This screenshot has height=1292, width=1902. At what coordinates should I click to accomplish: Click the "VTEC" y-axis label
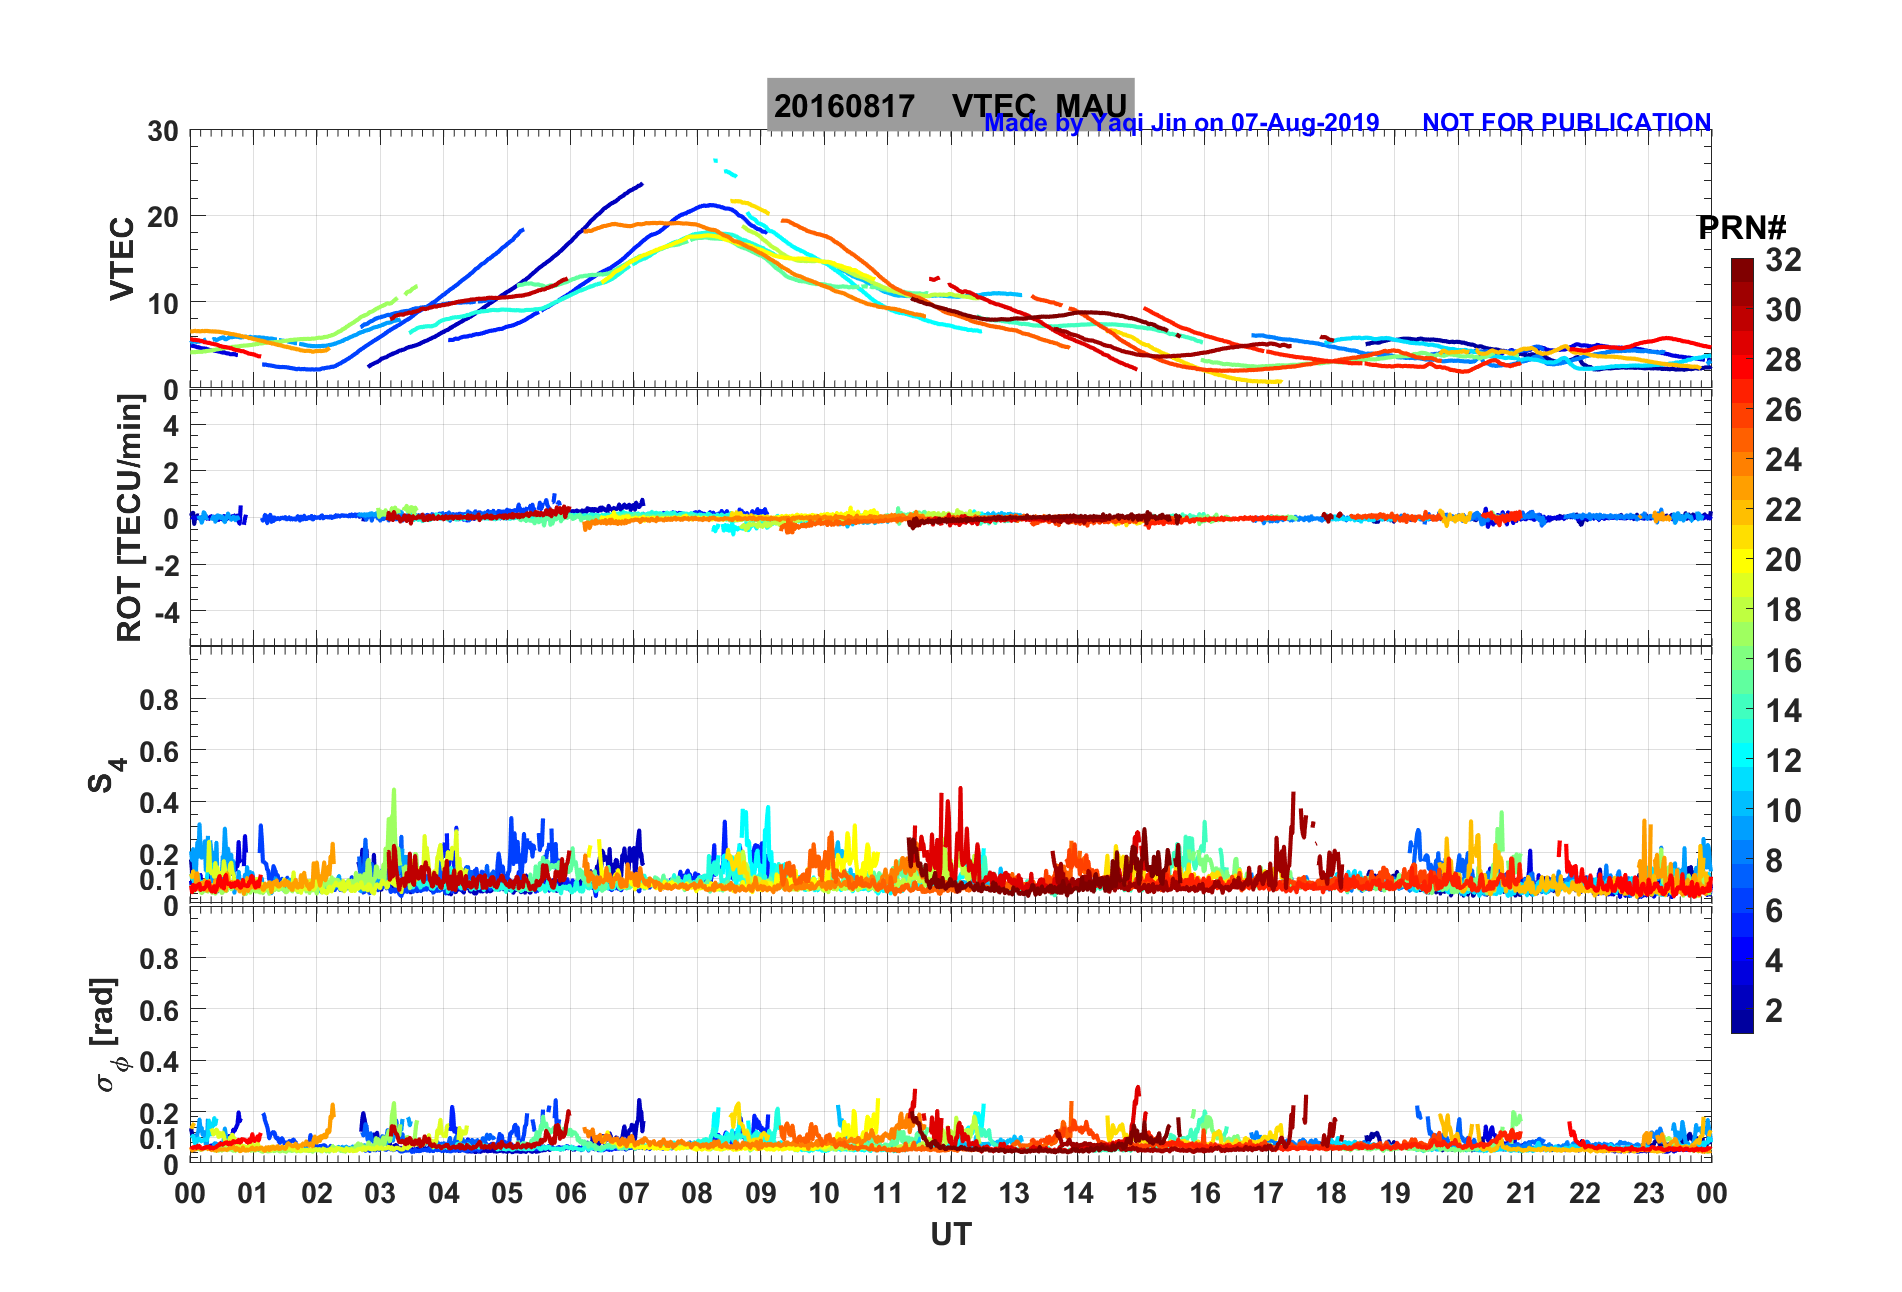pyautogui.click(x=121, y=258)
